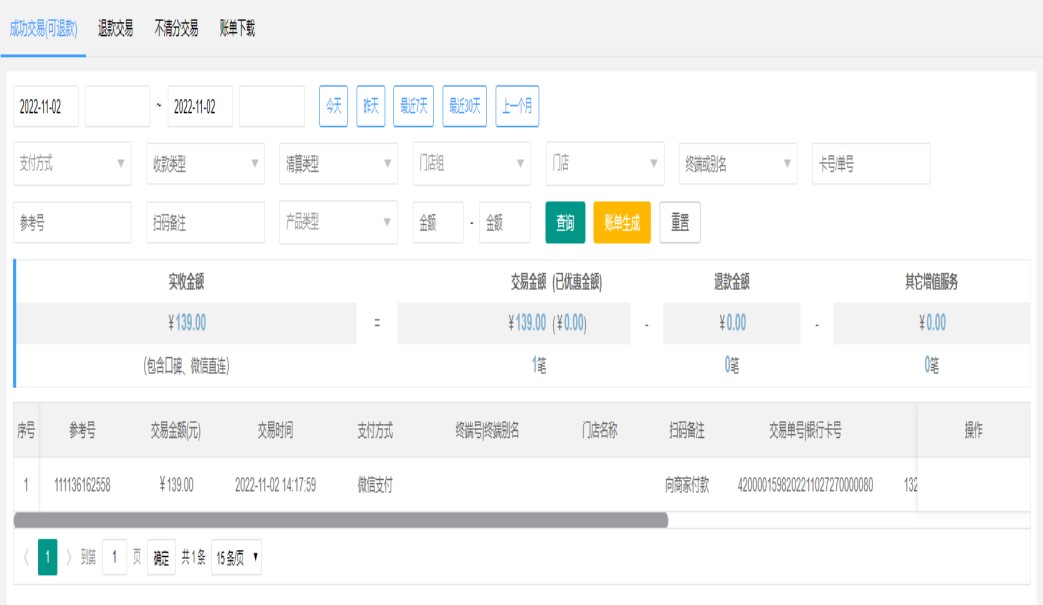Expand the 清算类型 dropdown list
The width and height of the screenshot is (1043, 605).
(338, 164)
